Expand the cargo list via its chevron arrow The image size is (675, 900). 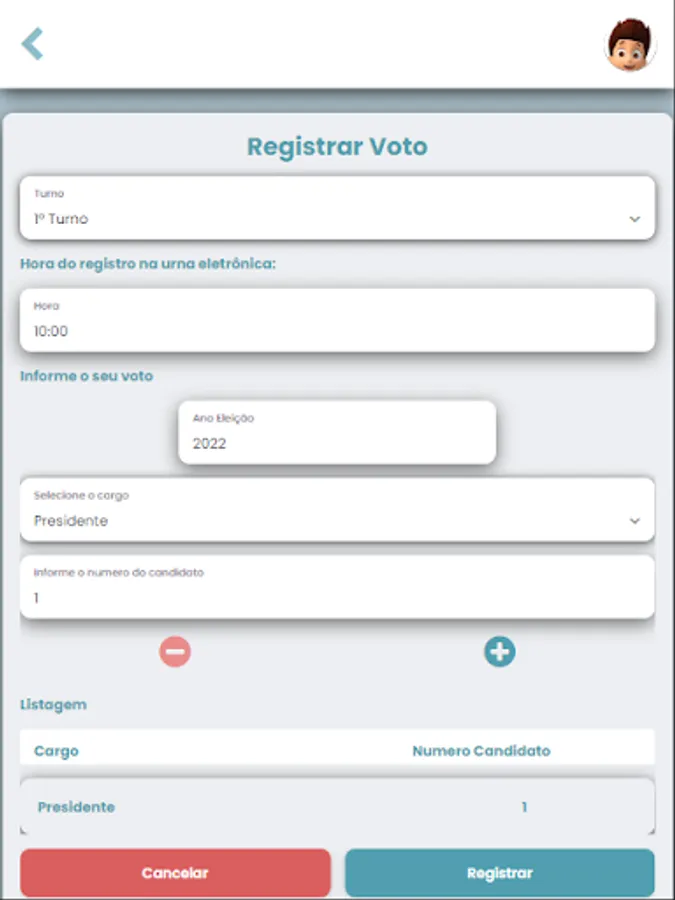(634, 521)
